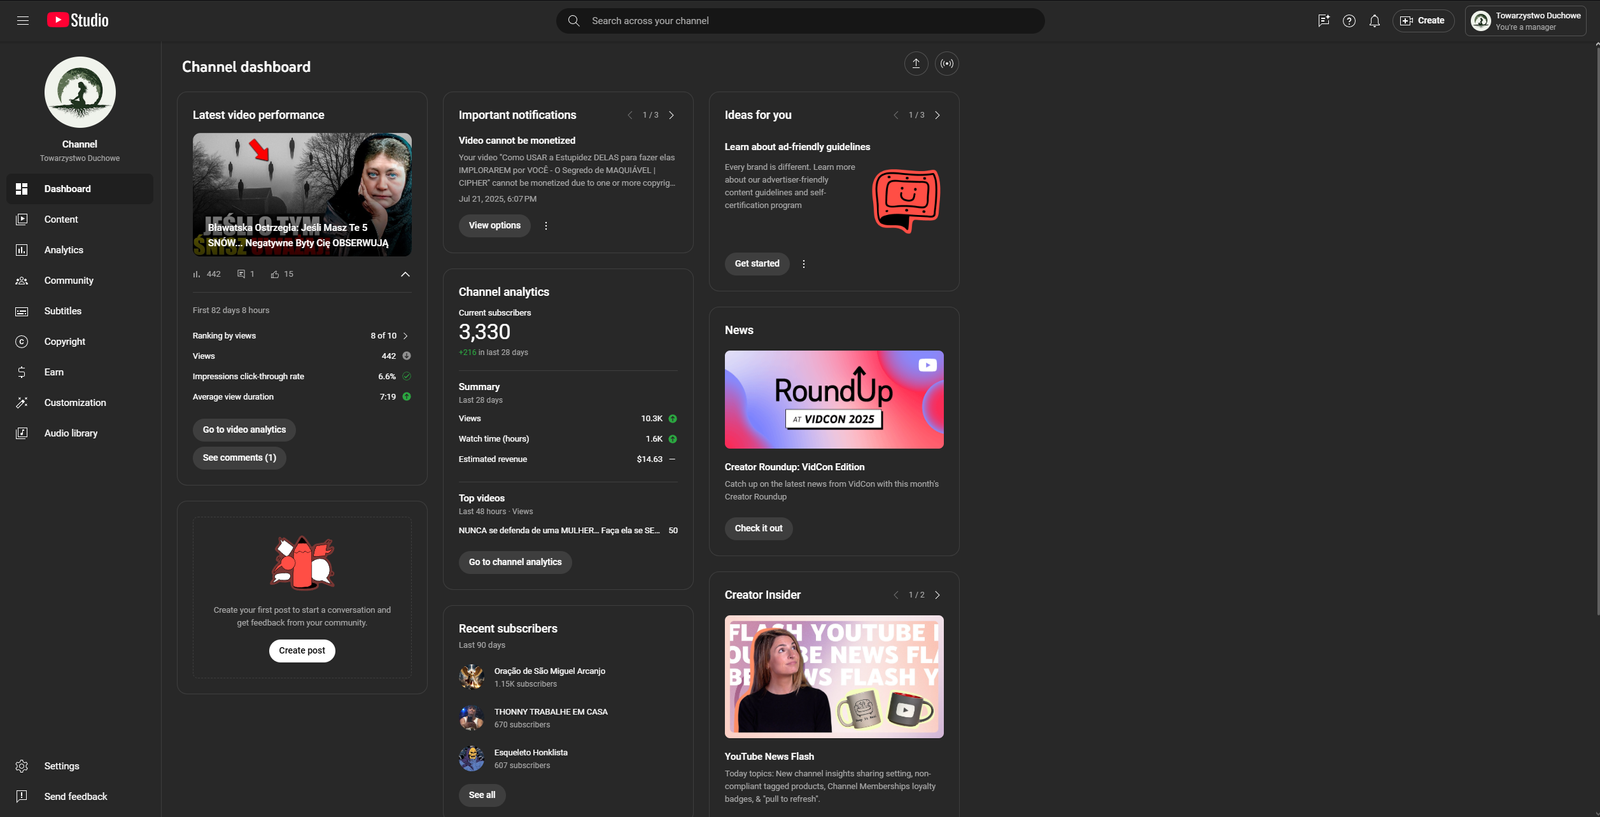
Task: Open Copyright in the sidebar
Action: 80,342
